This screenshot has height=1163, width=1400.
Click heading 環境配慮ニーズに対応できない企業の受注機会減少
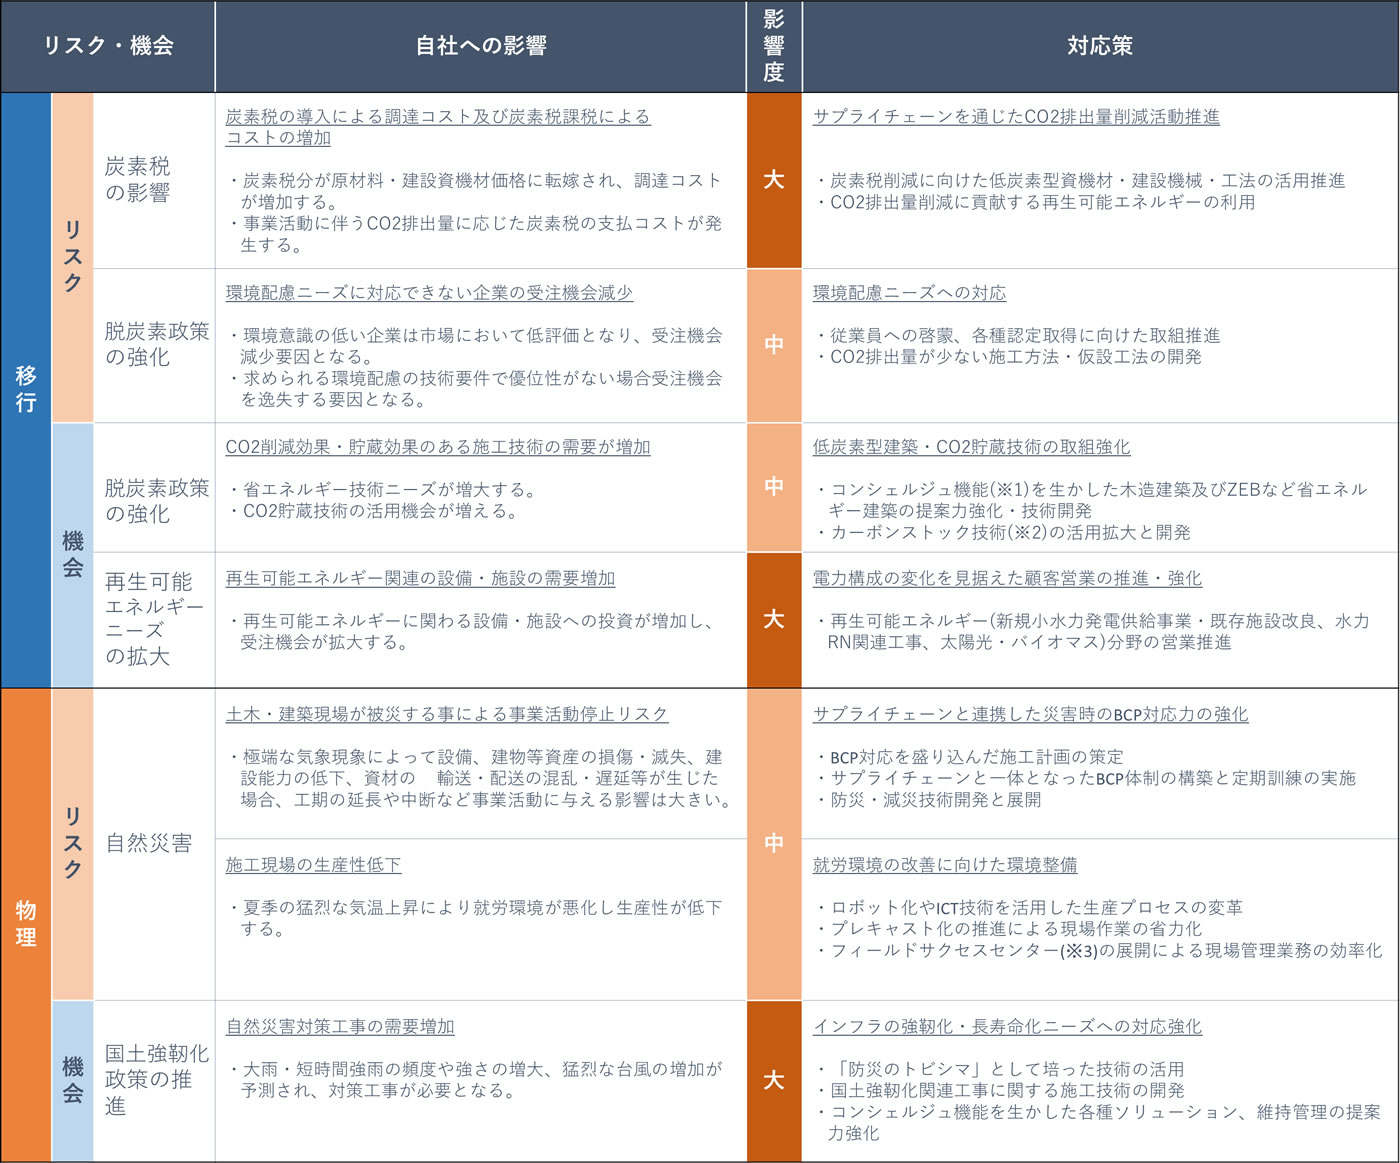429,293
